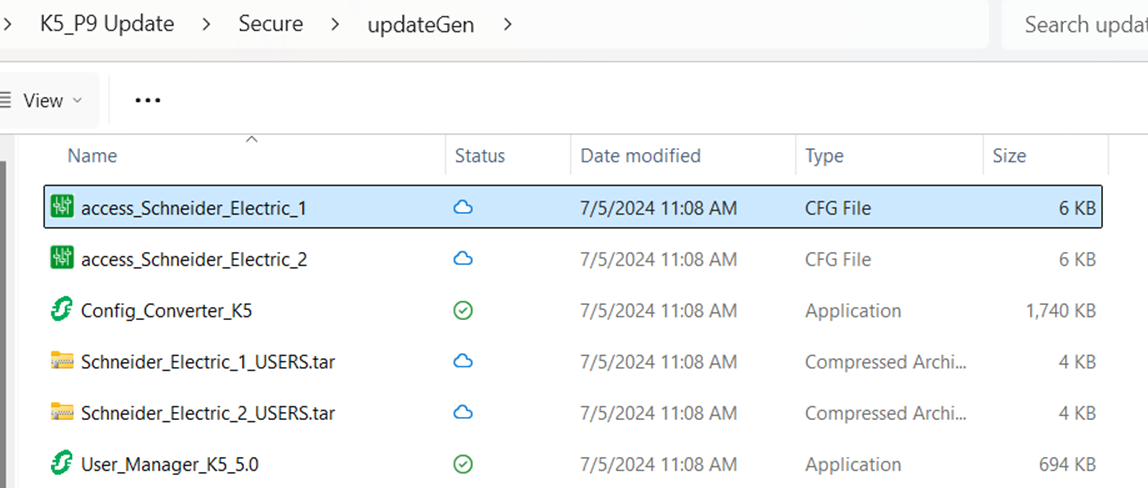Viewport: 1148px width, 488px height.
Task: Sort by Date modified column header
Action: pos(641,156)
